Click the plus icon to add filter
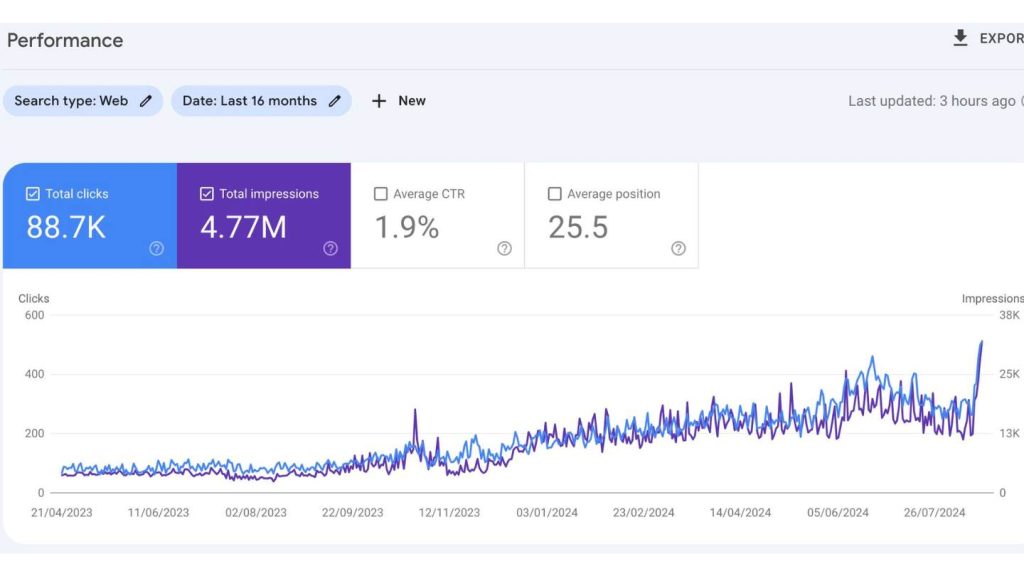The height and width of the screenshot is (576, 1024). [379, 101]
